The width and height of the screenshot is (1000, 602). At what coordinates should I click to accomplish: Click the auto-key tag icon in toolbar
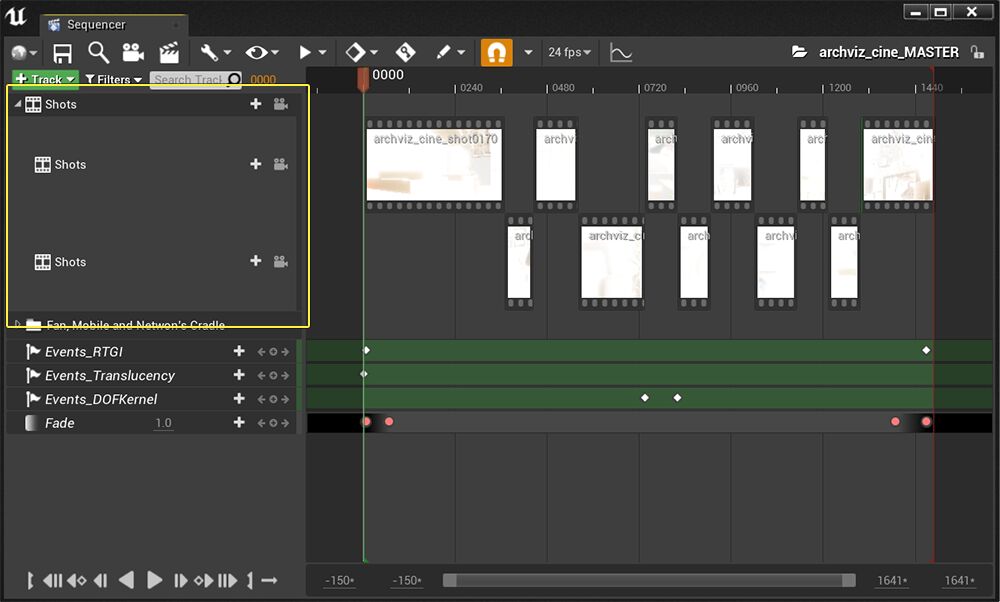point(405,52)
